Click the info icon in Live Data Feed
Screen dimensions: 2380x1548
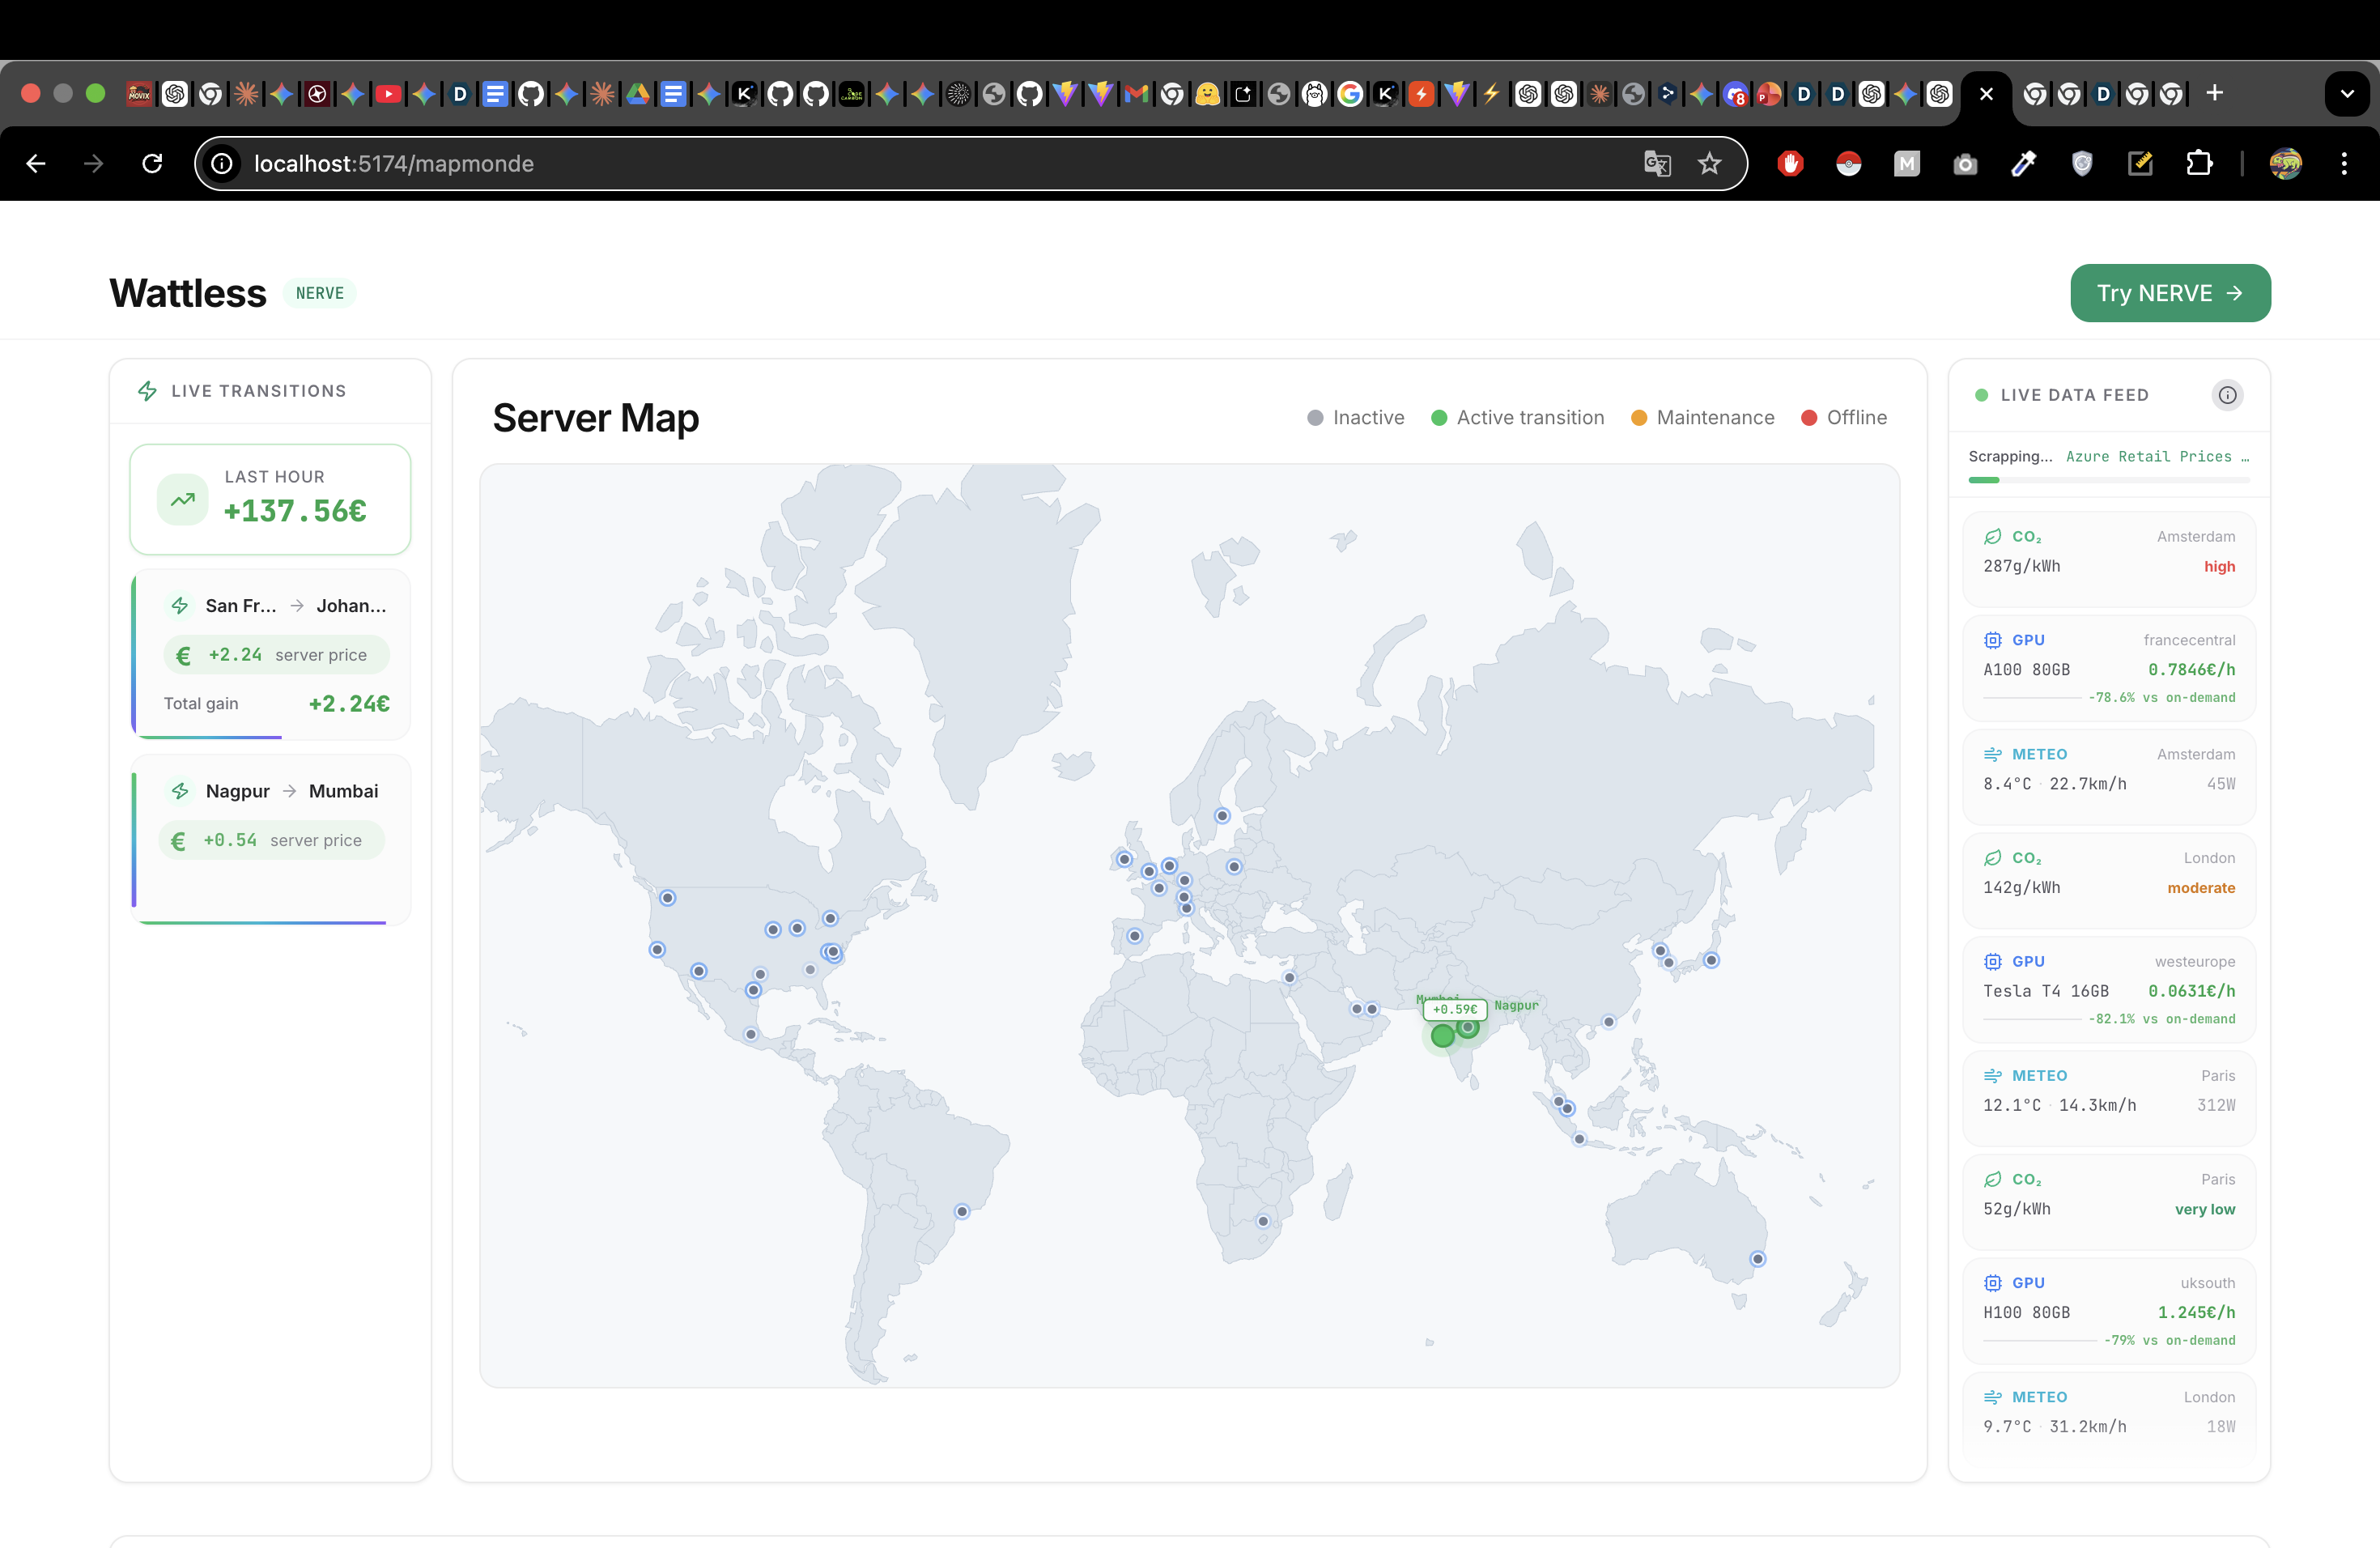[x=2227, y=395]
